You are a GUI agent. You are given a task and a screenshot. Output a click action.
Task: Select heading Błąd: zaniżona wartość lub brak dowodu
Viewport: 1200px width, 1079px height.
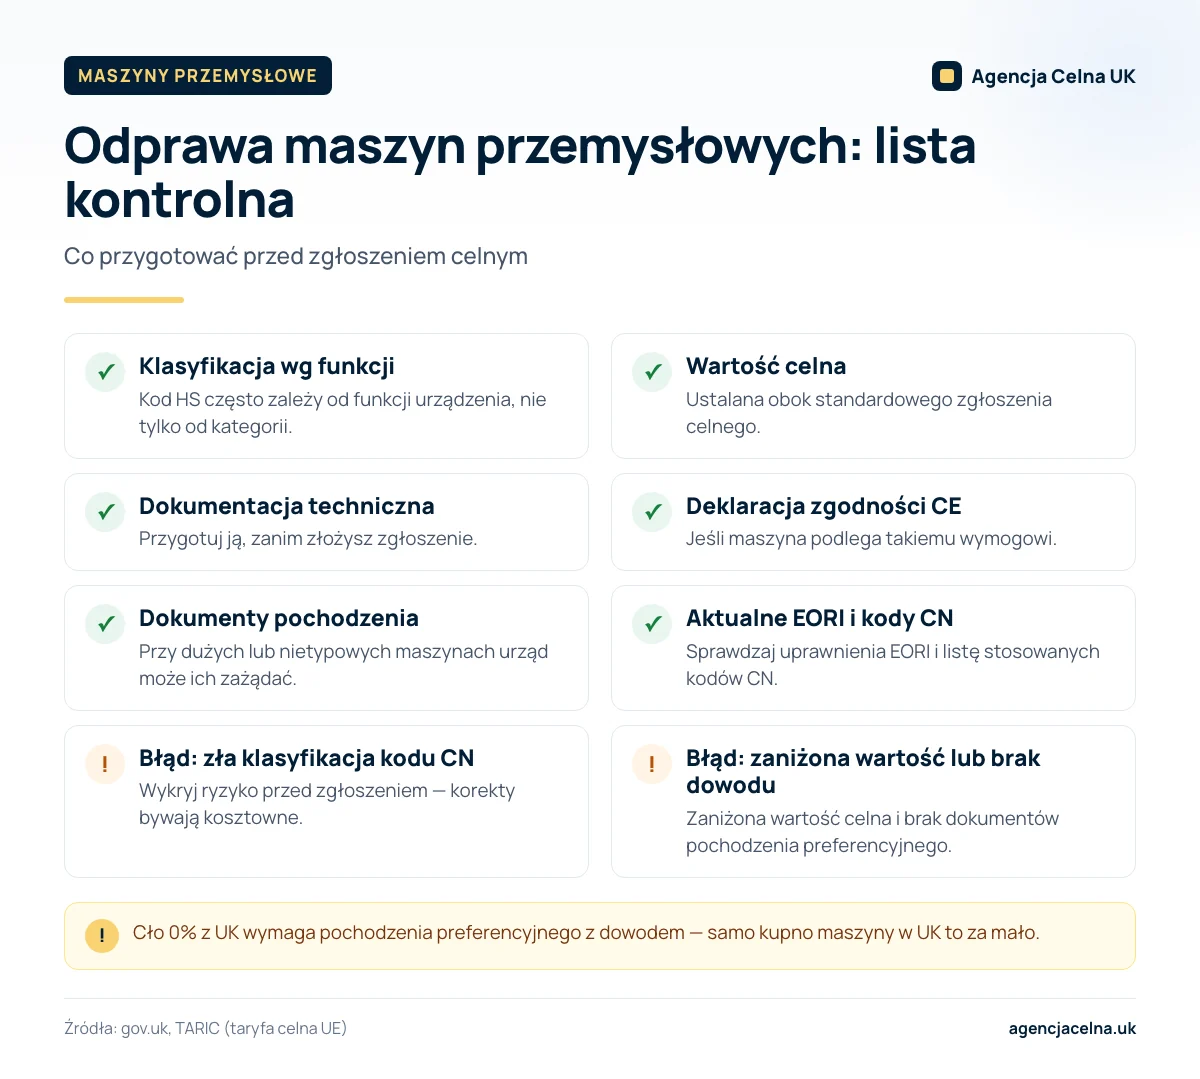(863, 771)
